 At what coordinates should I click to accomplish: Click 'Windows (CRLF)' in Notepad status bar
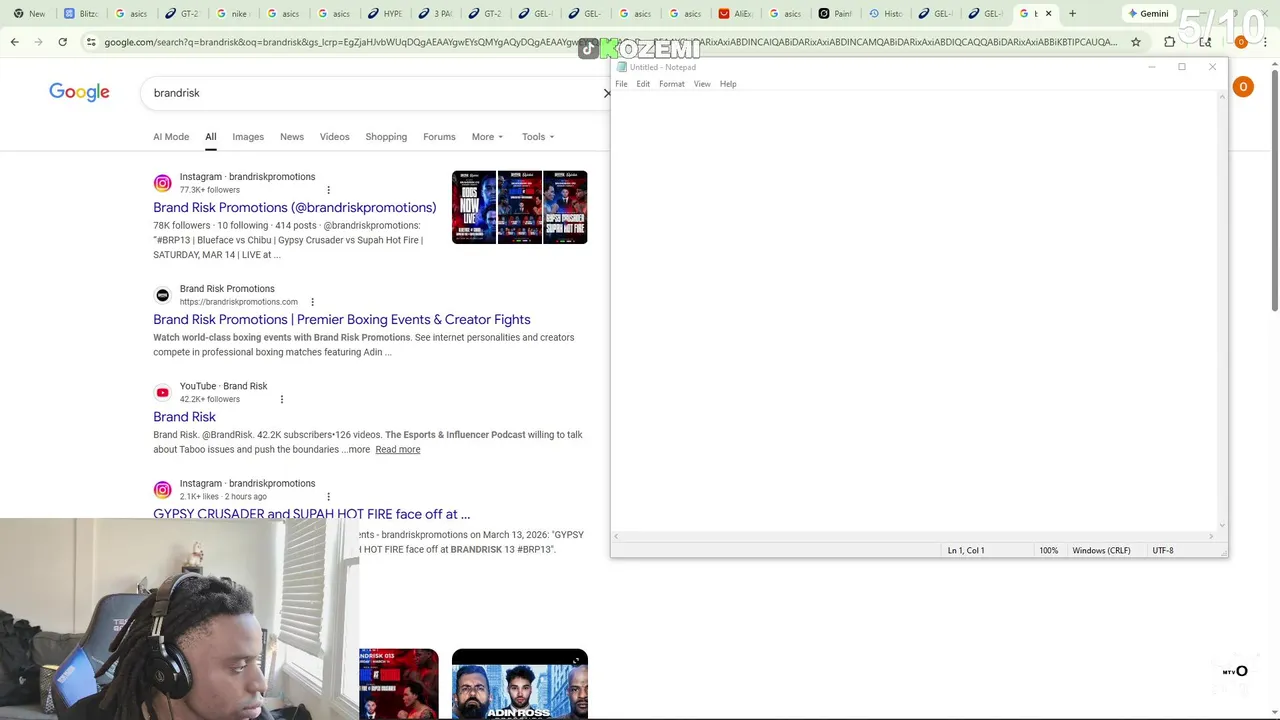1101,551
